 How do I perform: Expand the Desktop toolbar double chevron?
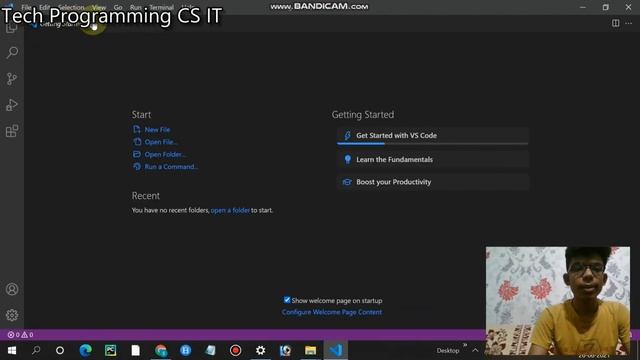click(465, 345)
